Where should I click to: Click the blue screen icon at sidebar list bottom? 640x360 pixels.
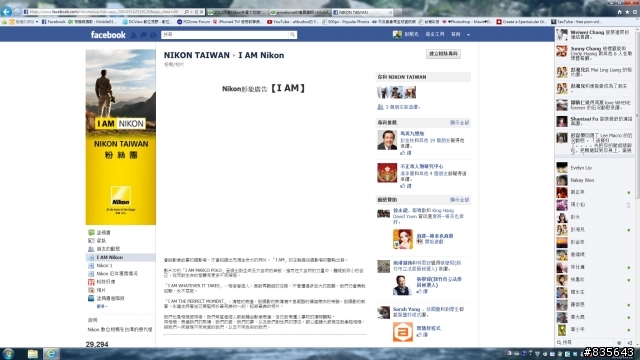coord(91,298)
